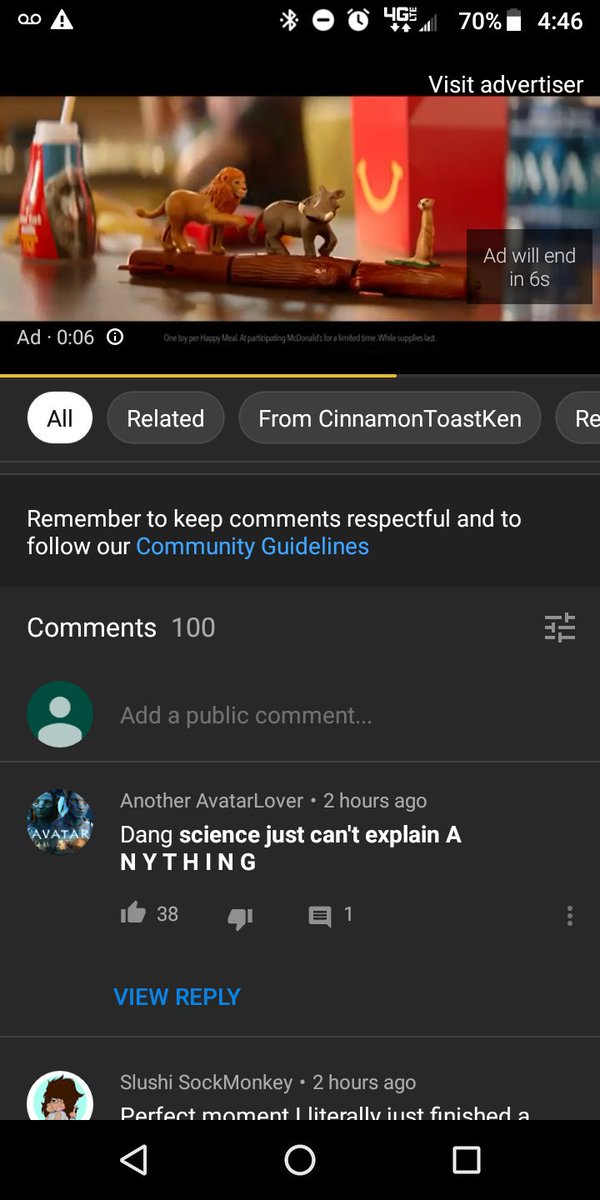Tap the ad info icon
The width and height of the screenshot is (600, 1200).
coord(115,337)
